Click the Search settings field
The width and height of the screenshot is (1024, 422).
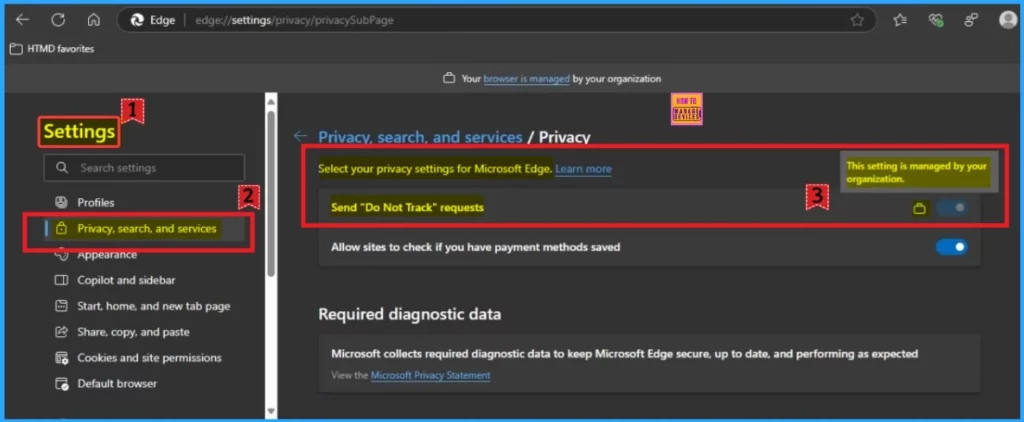[144, 168]
